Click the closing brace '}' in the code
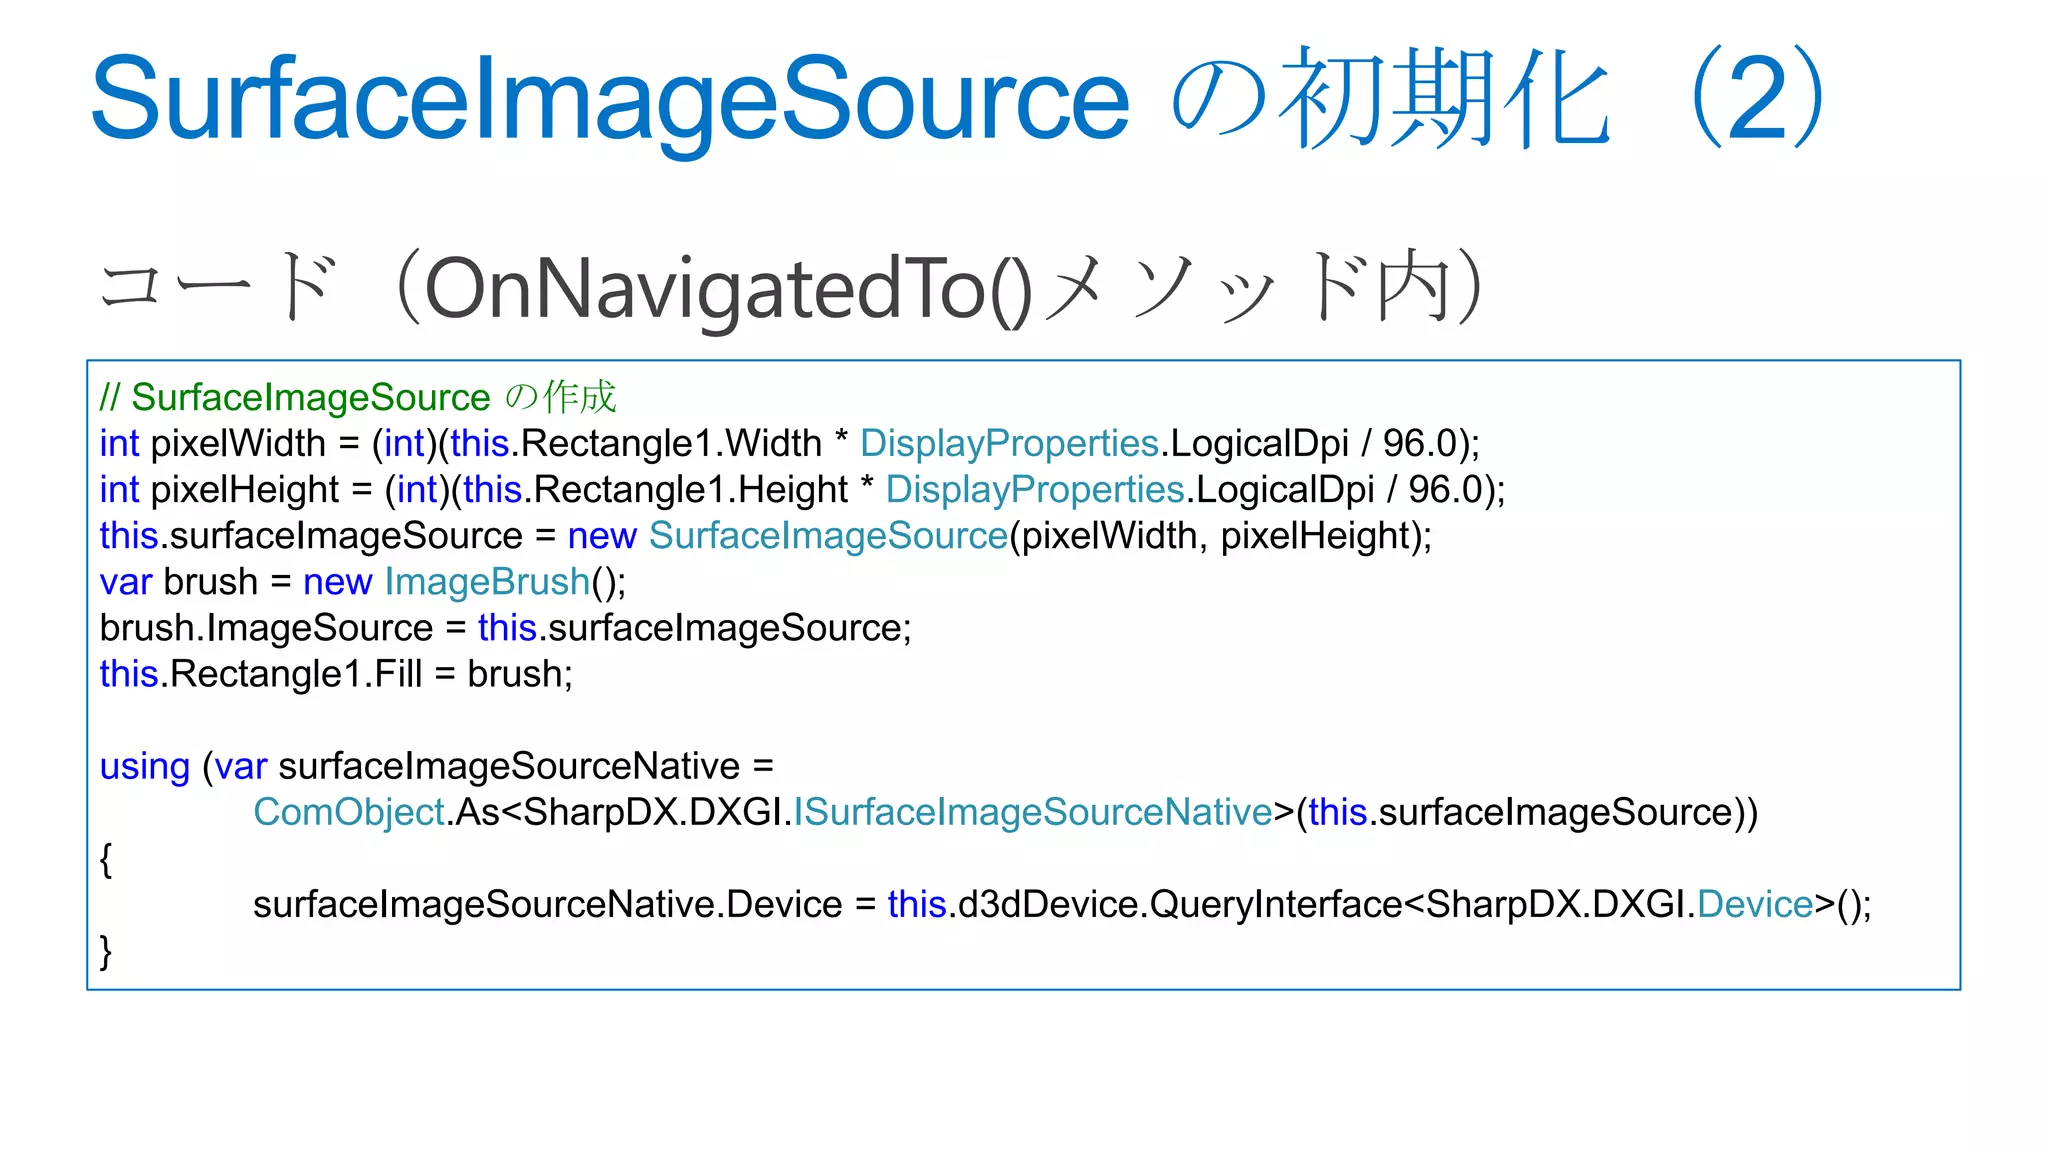Image resolution: width=2048 pixels, height=1152 pixels. [x=106, y=951]
